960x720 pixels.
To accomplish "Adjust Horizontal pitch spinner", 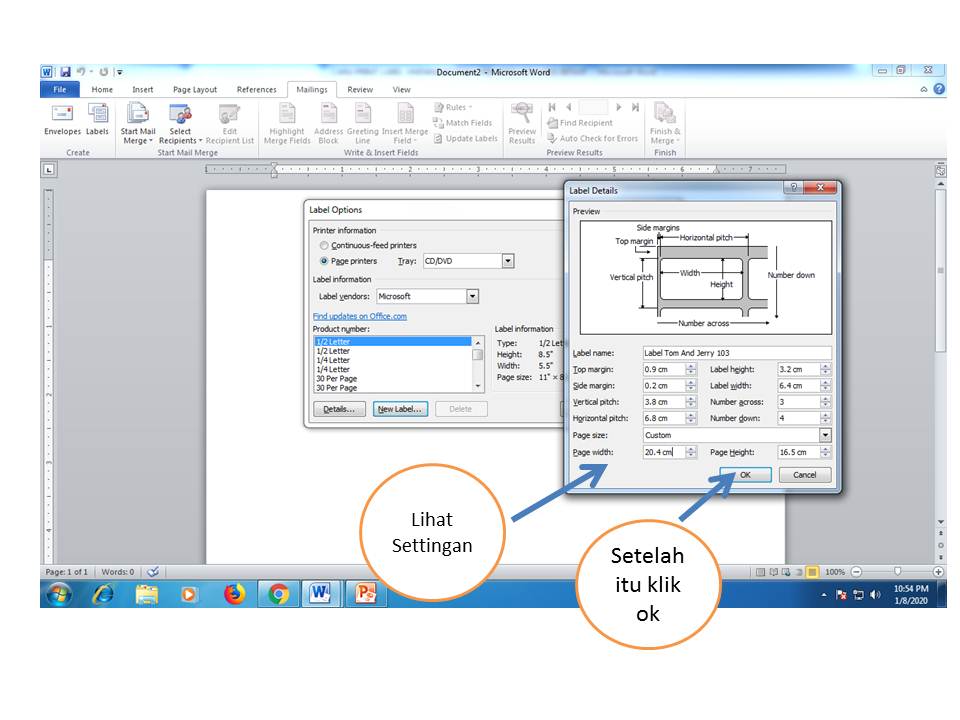I will 691,418.
